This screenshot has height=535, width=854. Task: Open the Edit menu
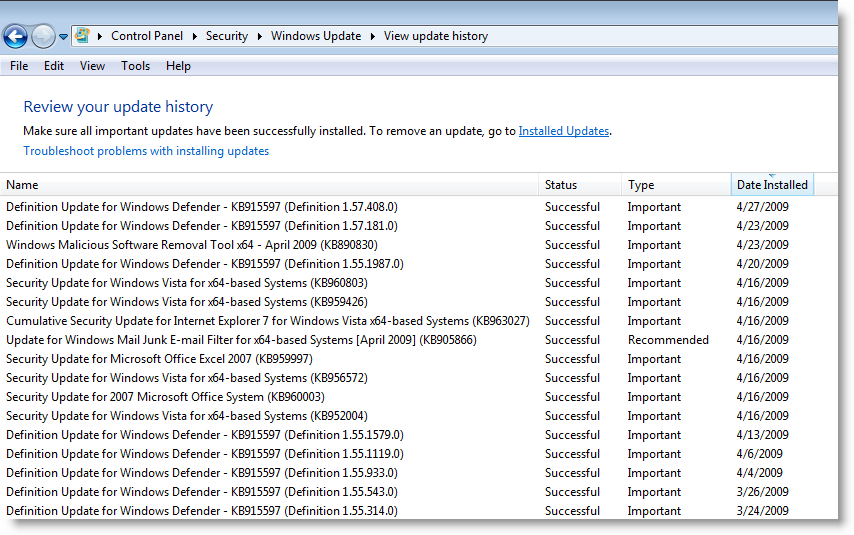[x=54, y=66]
